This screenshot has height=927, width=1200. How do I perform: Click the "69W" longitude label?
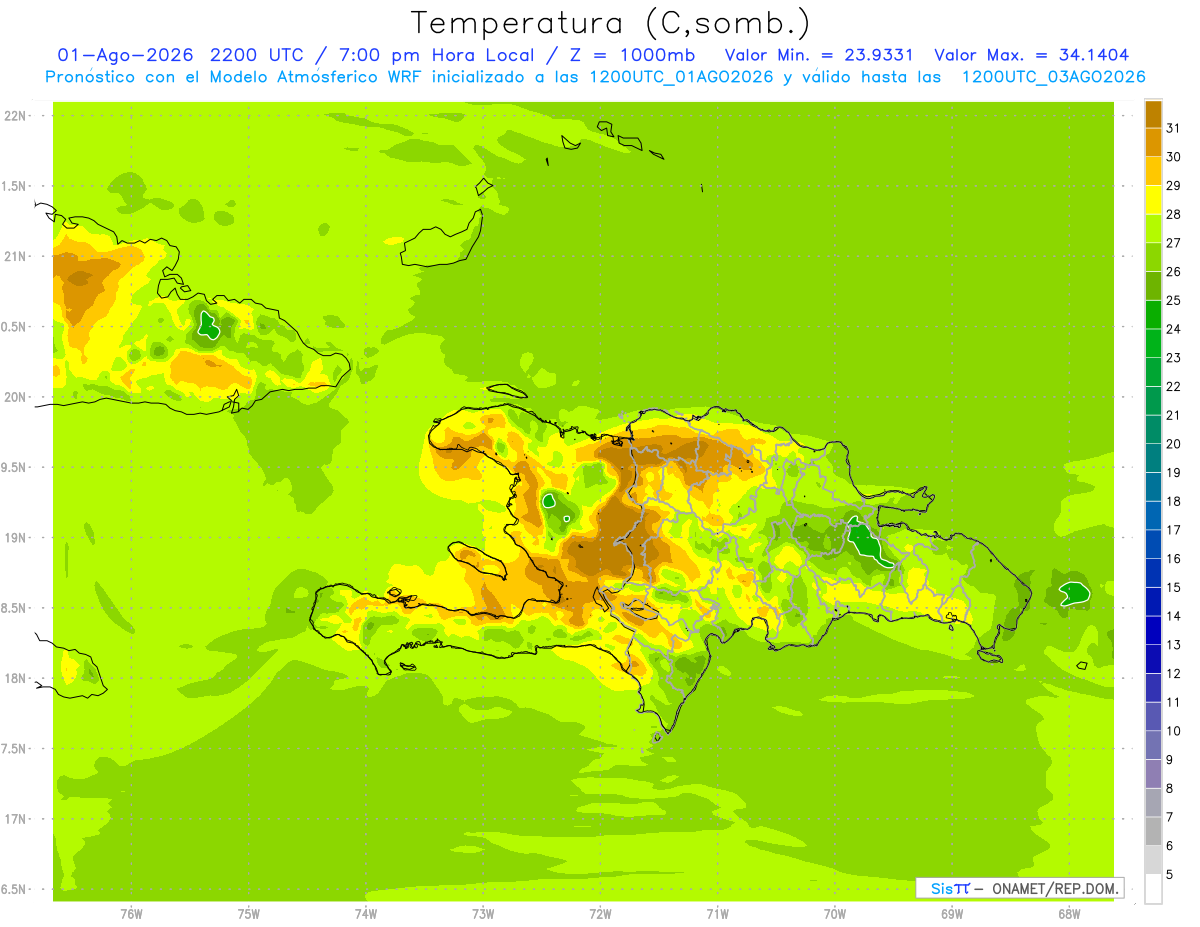pos(952,913)
